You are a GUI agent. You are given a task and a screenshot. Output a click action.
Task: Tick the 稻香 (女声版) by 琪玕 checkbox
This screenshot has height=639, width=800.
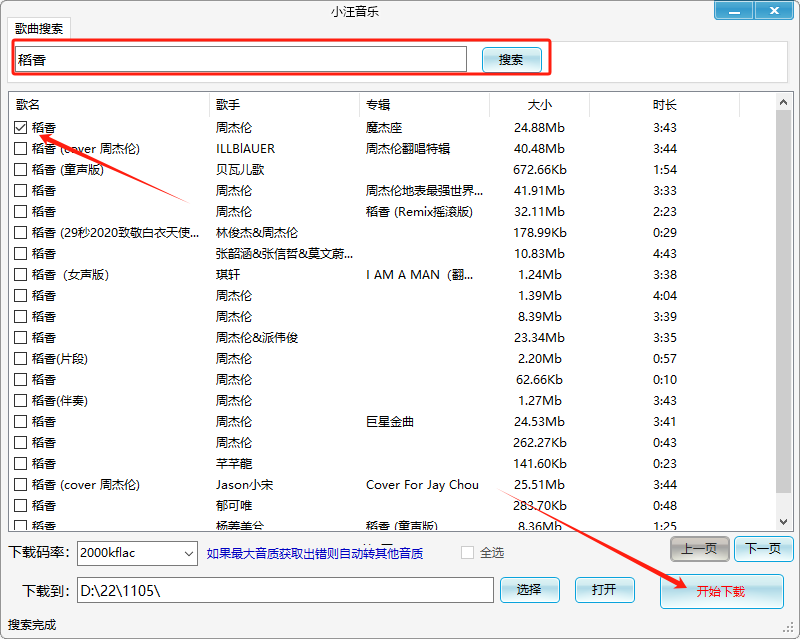pyautogui.click(x=21, y=275)
